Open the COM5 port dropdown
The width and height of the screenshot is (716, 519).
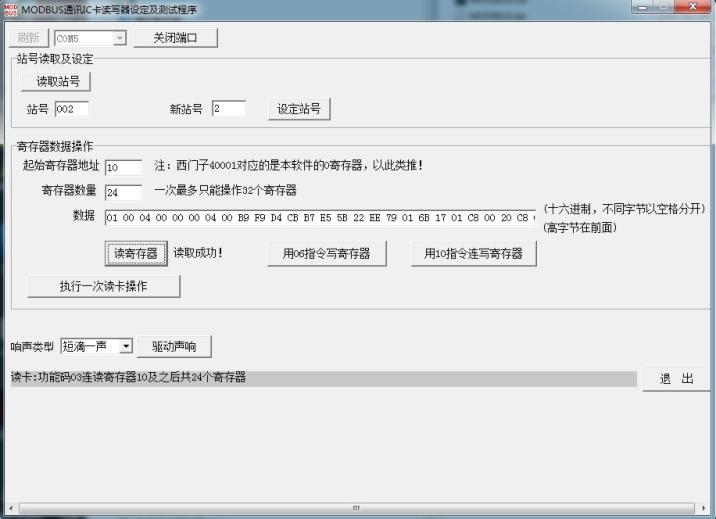(x=120, y=39)
